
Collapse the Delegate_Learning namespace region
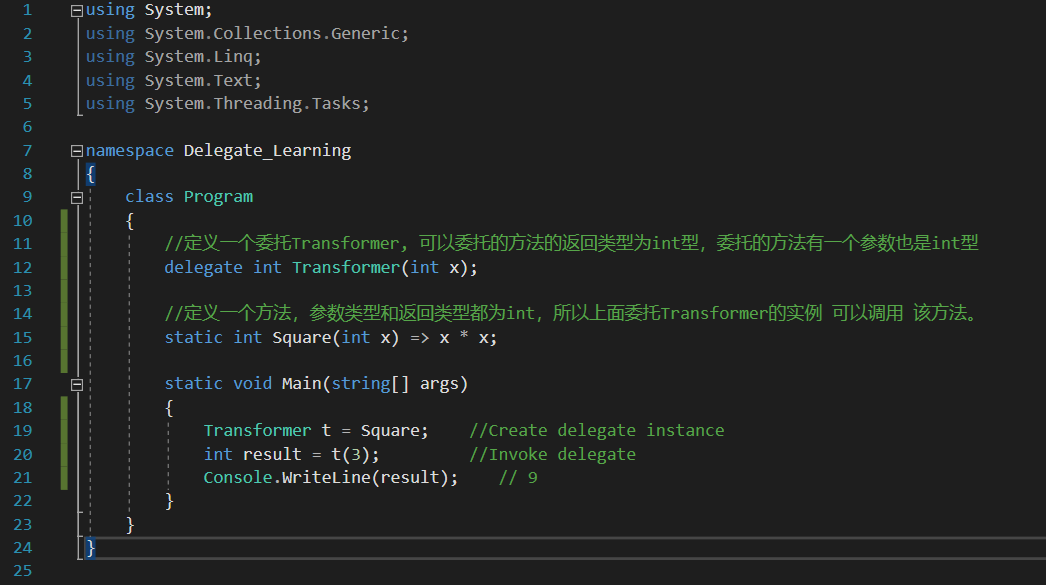(77, 151)
